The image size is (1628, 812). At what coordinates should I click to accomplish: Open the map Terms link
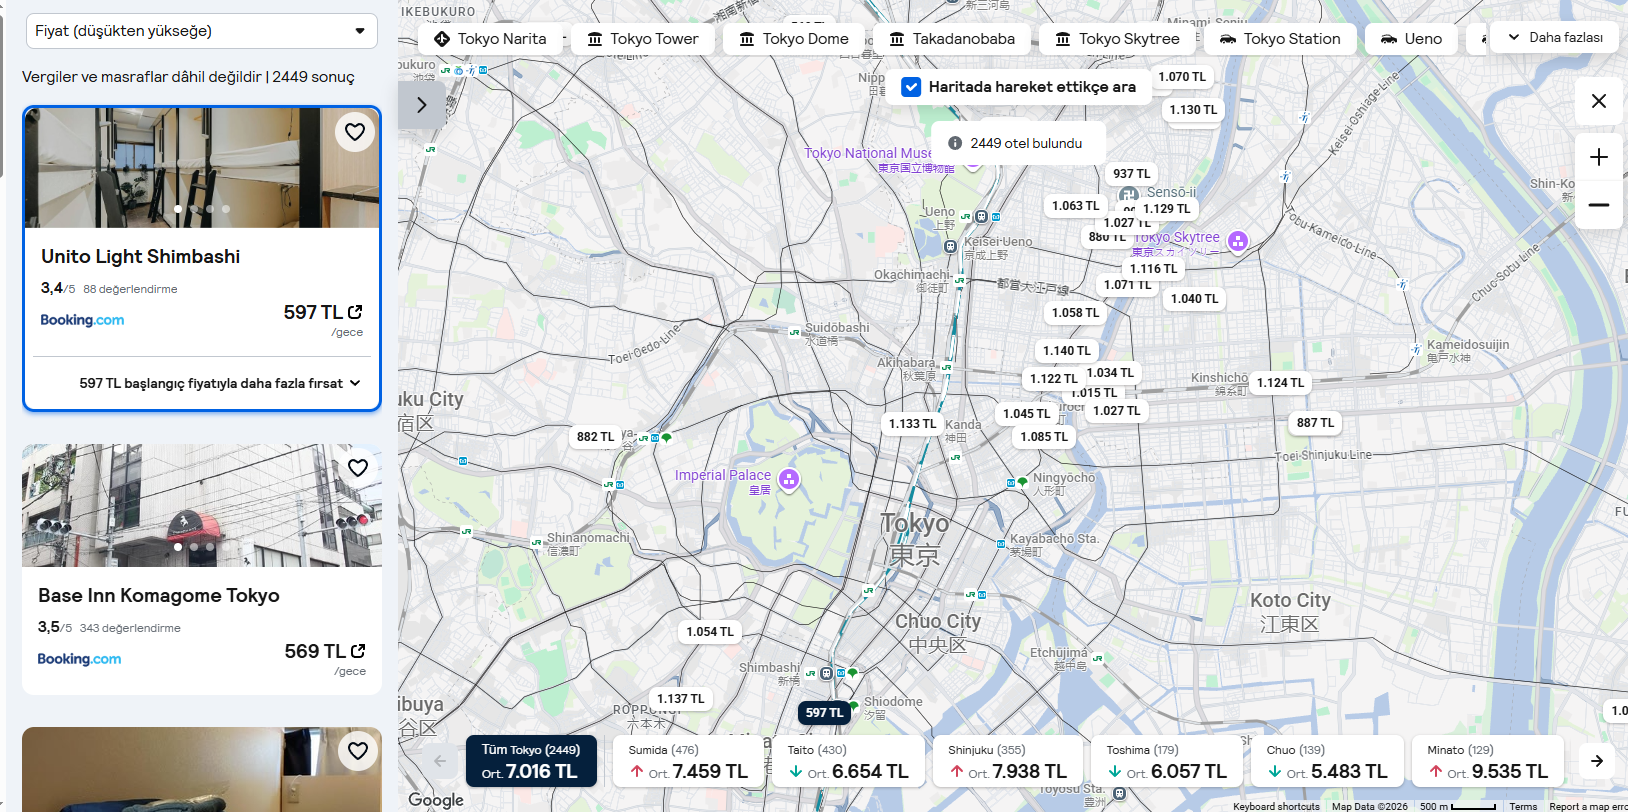(1523, 806)
